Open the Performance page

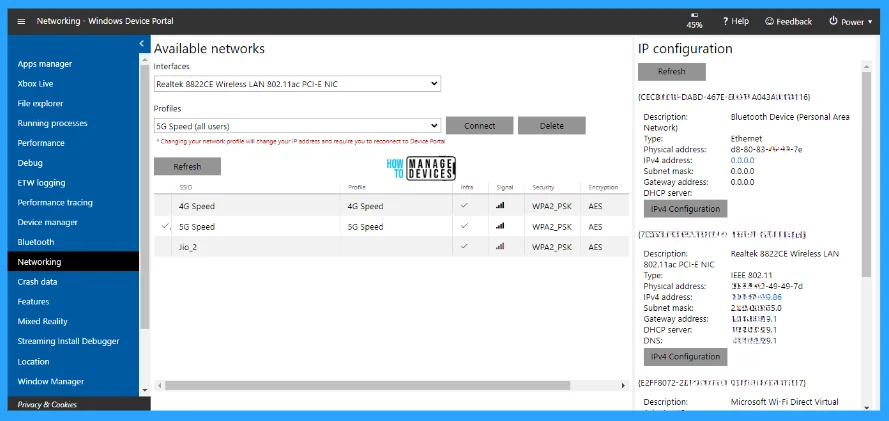coord(41,143)
